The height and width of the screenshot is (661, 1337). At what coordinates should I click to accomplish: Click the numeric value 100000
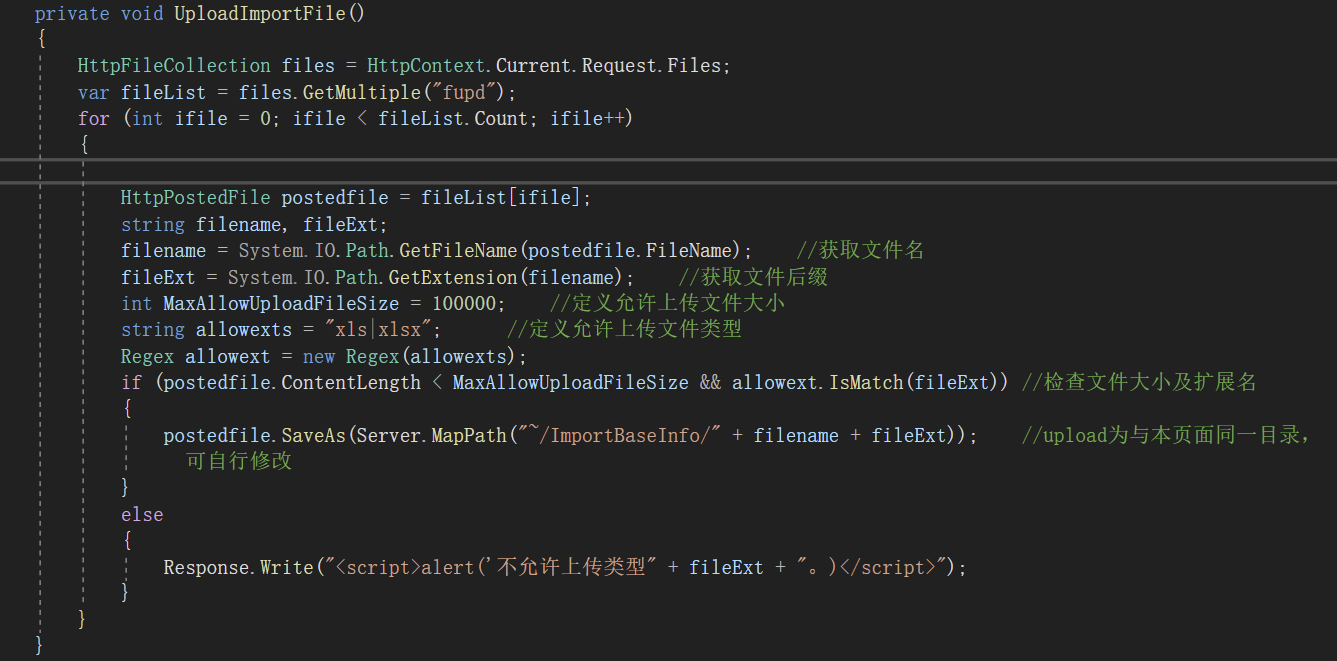tap(464, 302)
